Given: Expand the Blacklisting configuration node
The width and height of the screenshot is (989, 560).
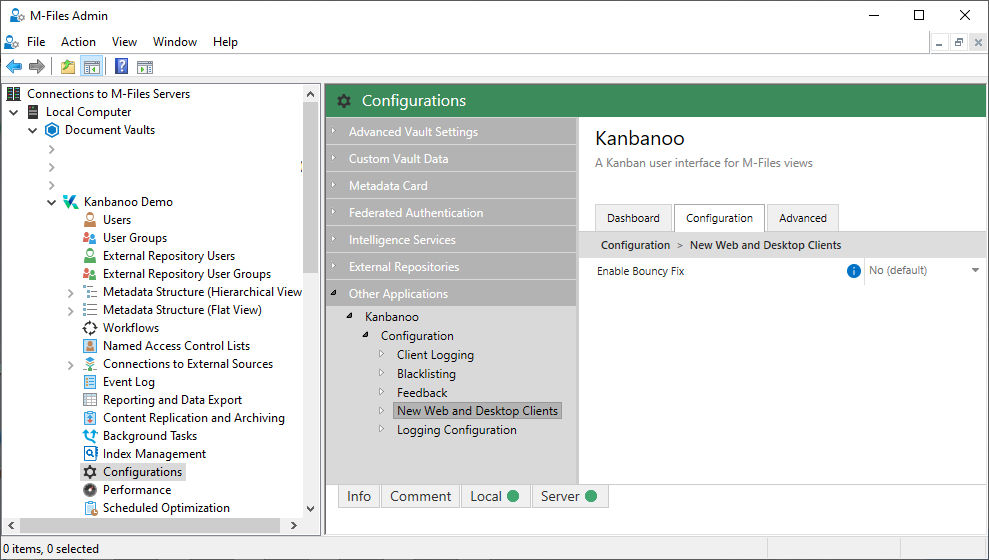Looking at the screenshot, I should [382, 373].
